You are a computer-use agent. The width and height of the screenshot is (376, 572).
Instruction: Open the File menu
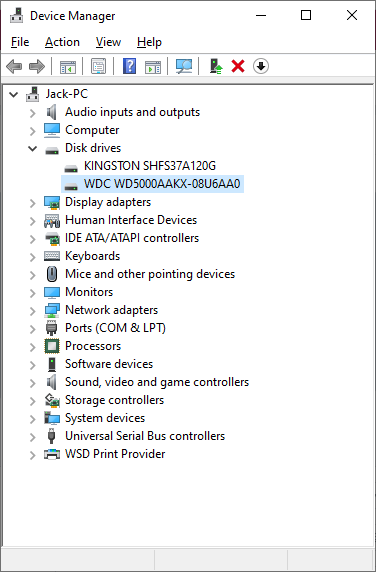[x=20, y=42]
